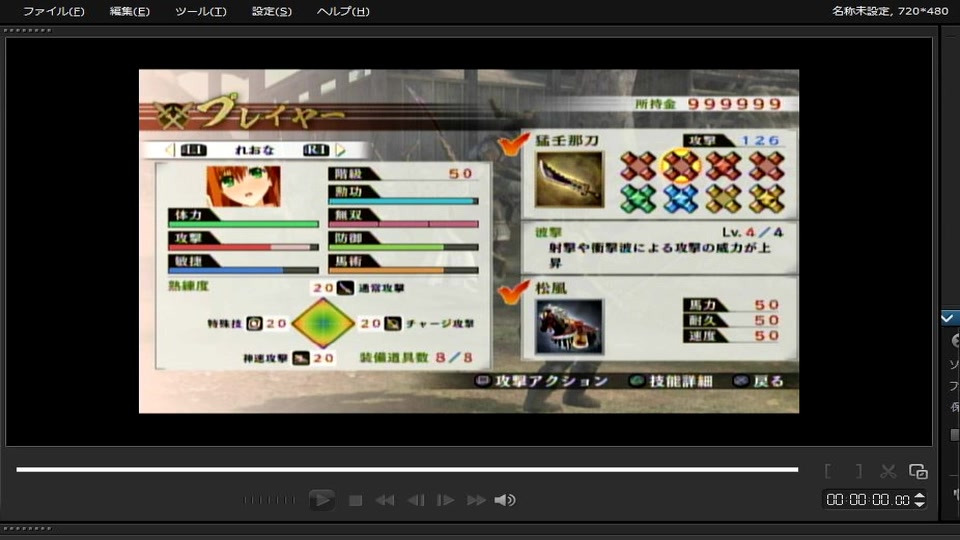
Task: Step forward one frame with Next frame
Action: click(x=446, y=501)
